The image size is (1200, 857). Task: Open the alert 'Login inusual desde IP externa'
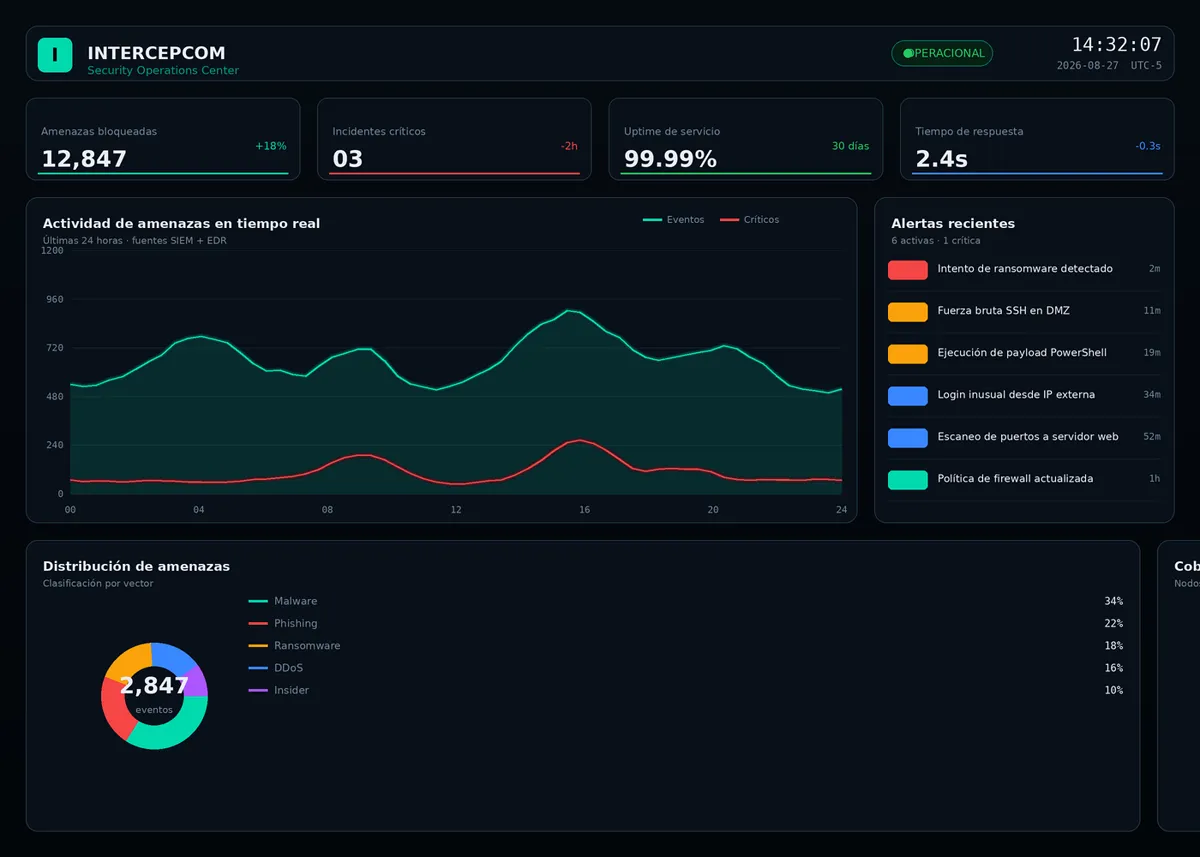click(x=1024, y=395)
